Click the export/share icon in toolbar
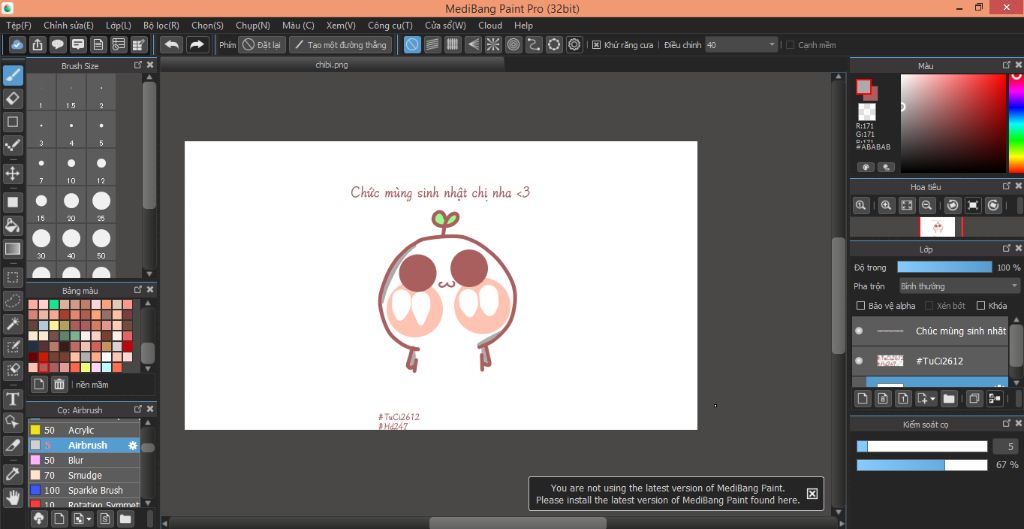Image resolution: width=1024 pixels, height=529 pixels. coord(37,44)
